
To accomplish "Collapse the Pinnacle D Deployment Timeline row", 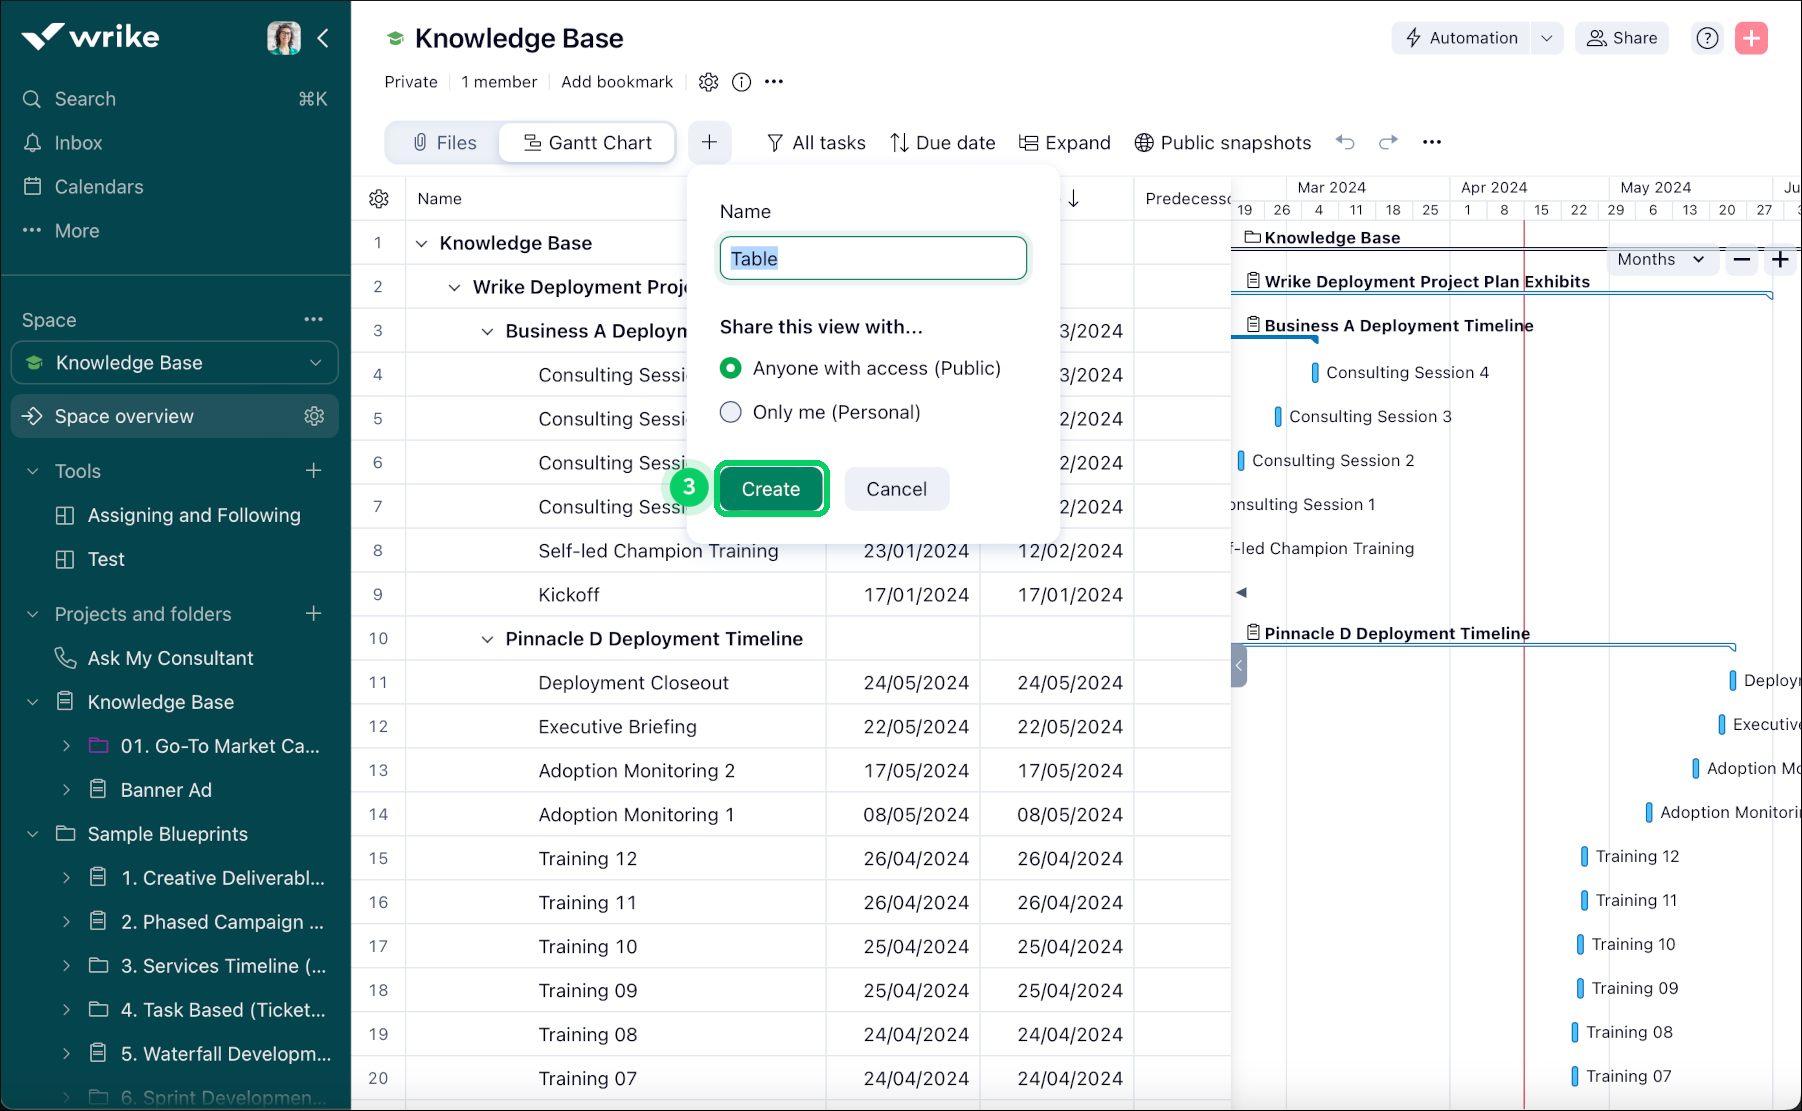I will 488,638.
